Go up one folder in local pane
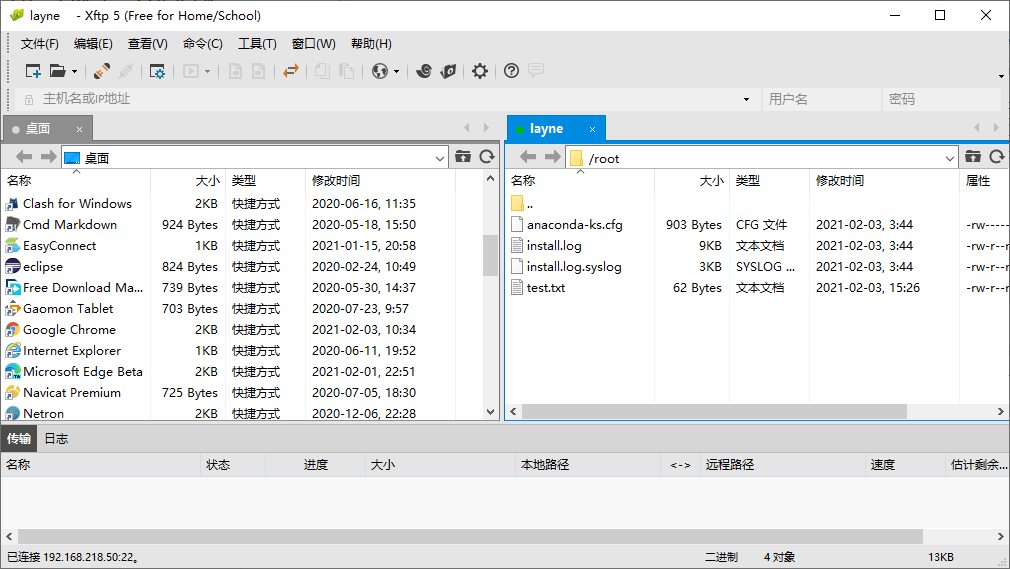This screenshot has width=1010, height=569. (x=463, y=157)
